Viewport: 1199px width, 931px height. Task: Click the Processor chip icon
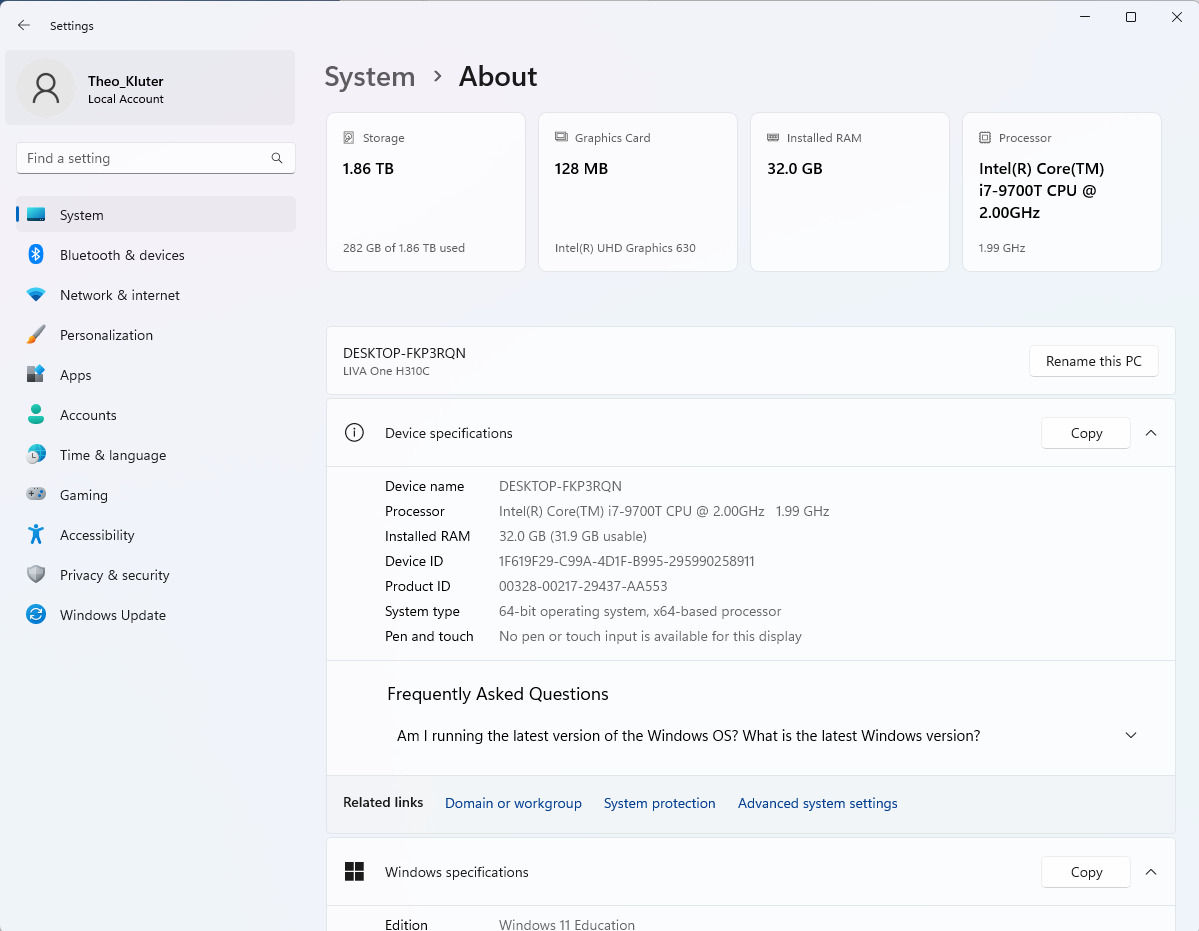click(x=985, y=138)
